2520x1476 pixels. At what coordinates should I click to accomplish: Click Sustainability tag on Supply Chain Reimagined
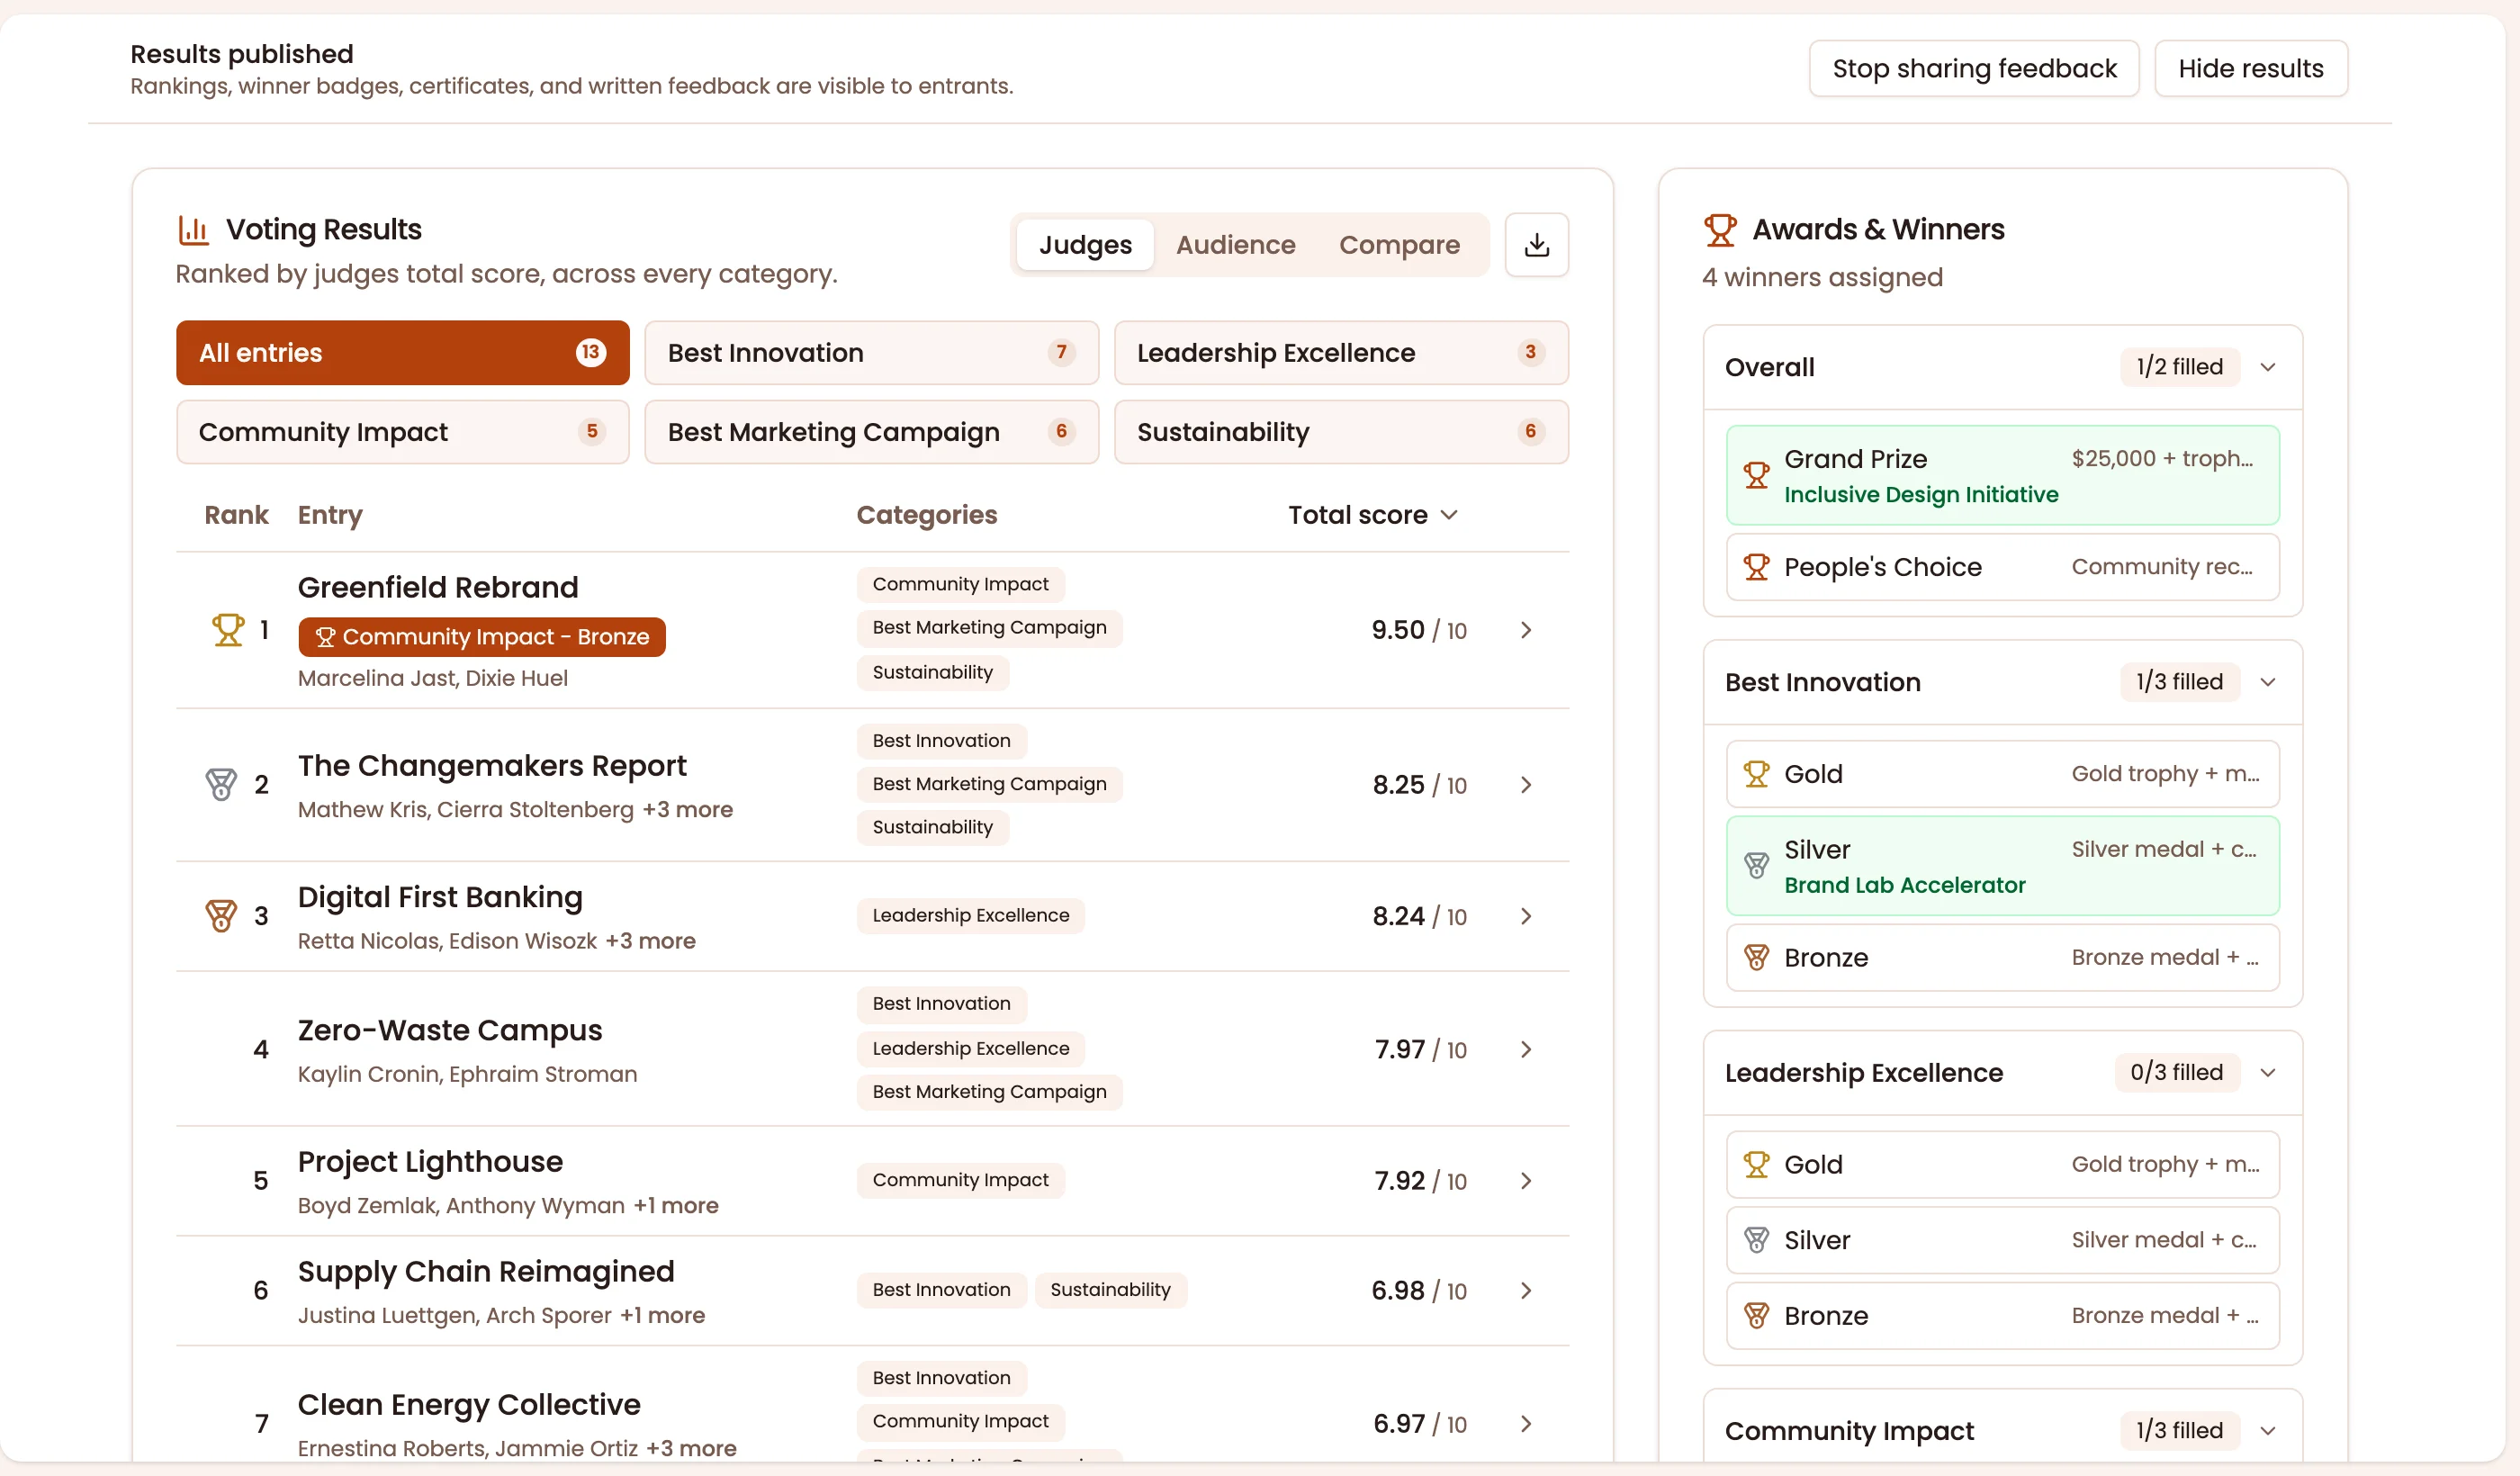coord(1110,1290)
